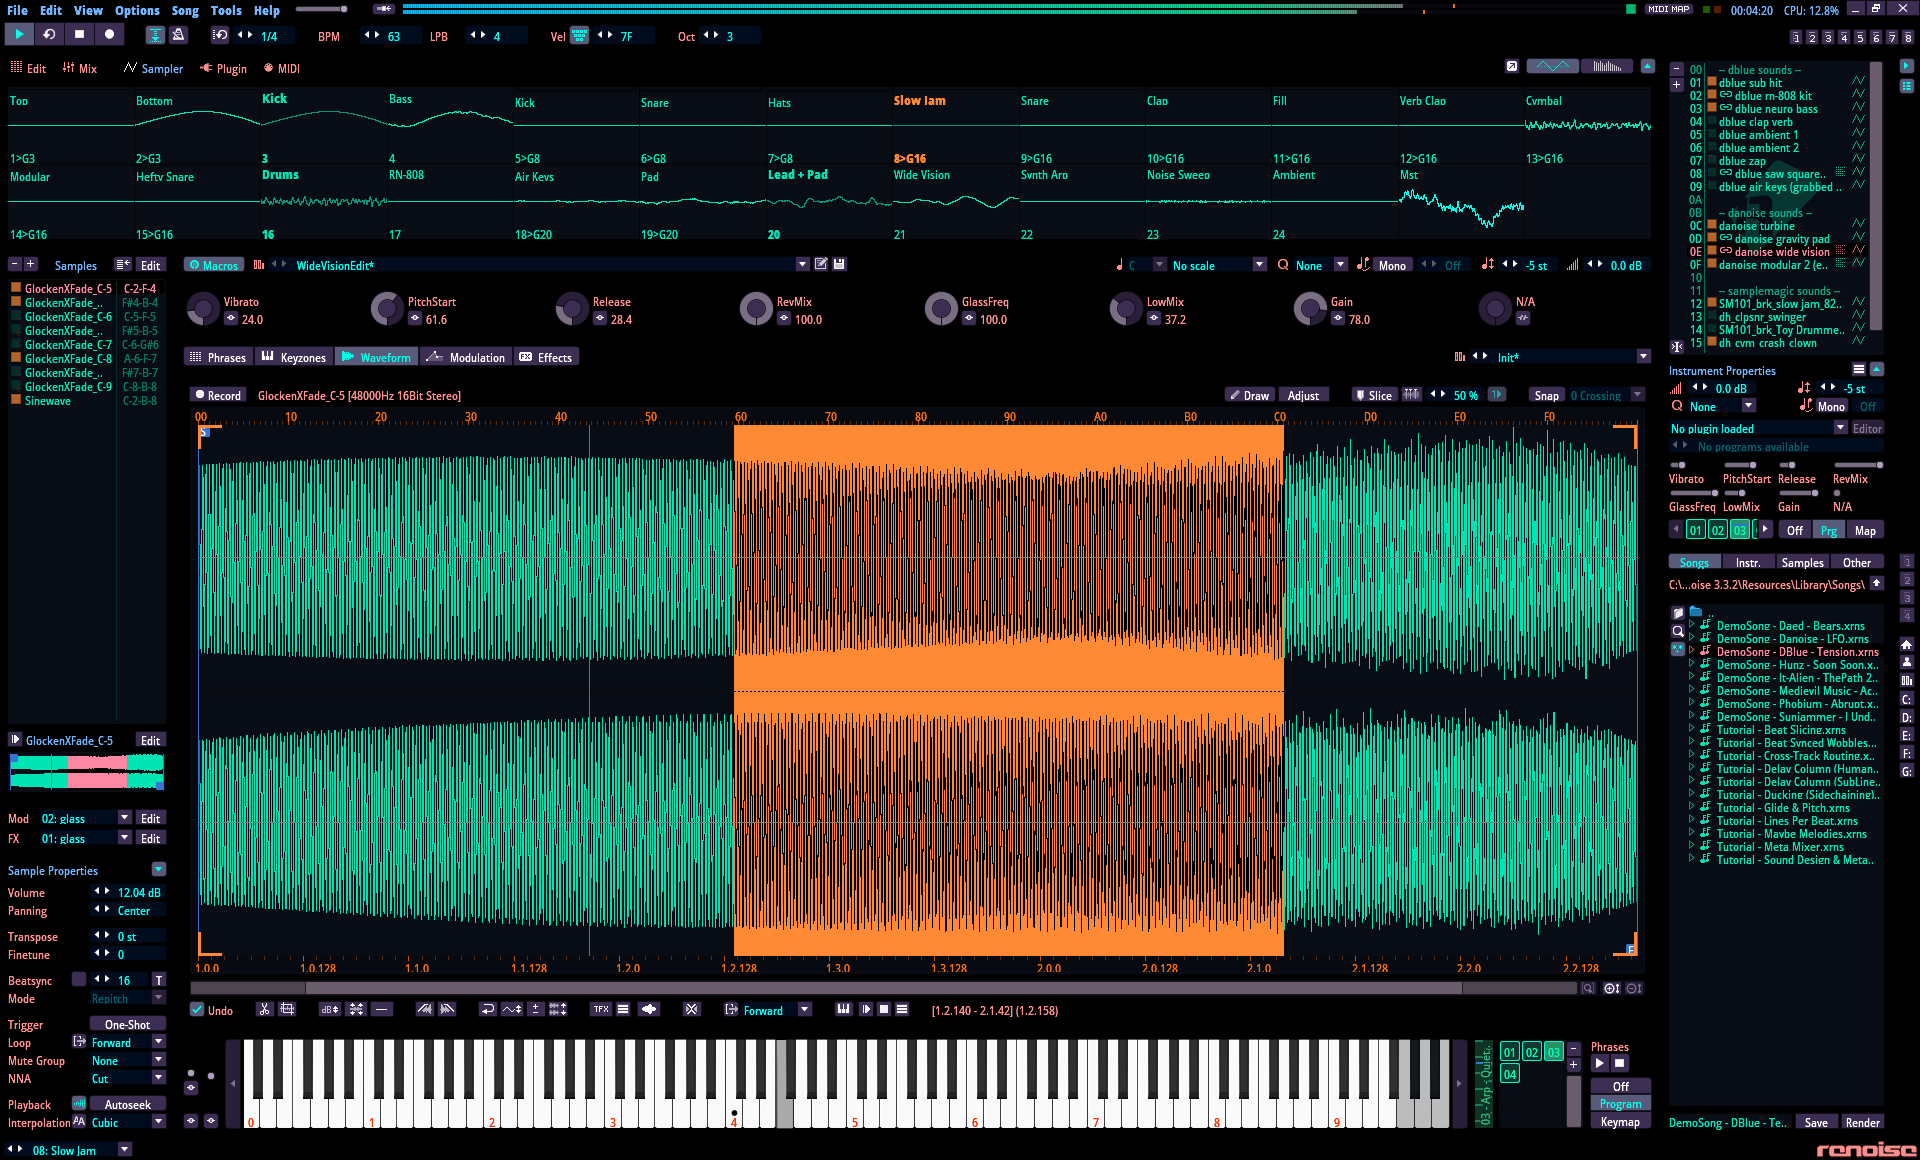Toggle One-Shot trigger mode
Screen dimensions: 1920x1160
click(127, 1025)
